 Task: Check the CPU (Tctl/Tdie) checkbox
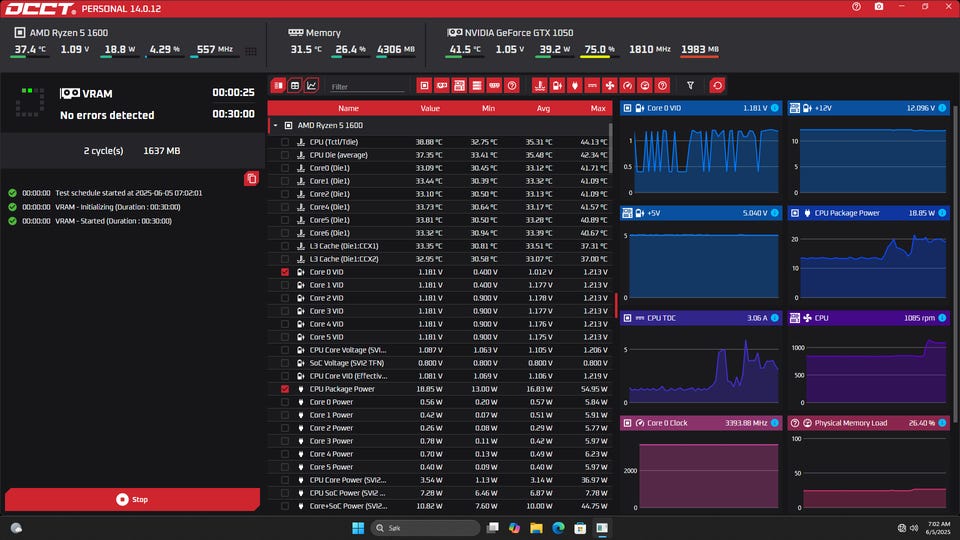pos(285,142)
